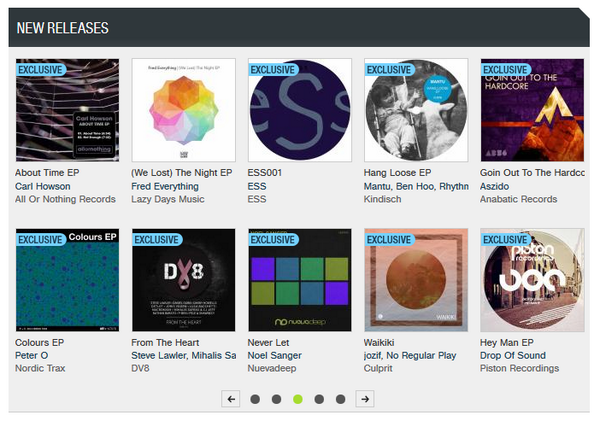Open artist Fred Everything
The width and height of the screenshot is (600, 421).
(165, 186)
